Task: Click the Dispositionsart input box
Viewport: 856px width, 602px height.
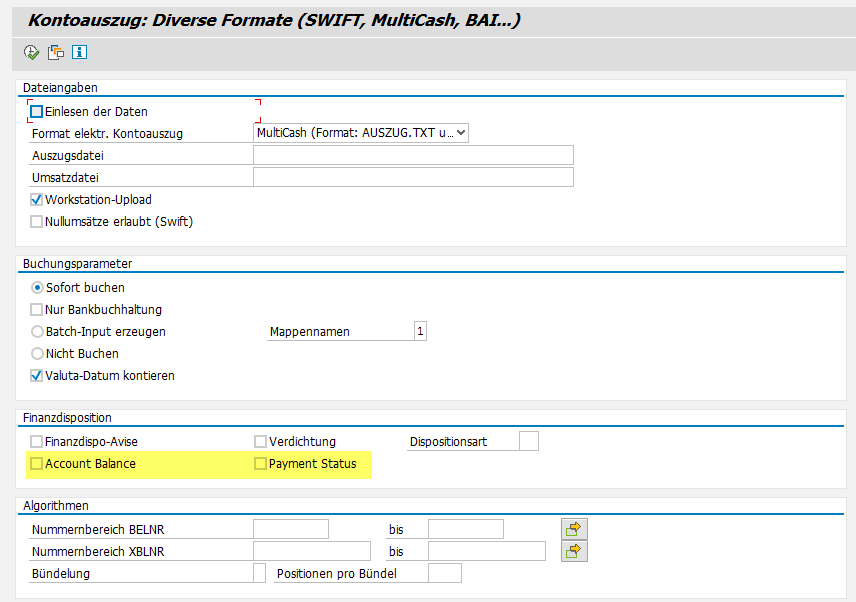Action: point(529,441)
